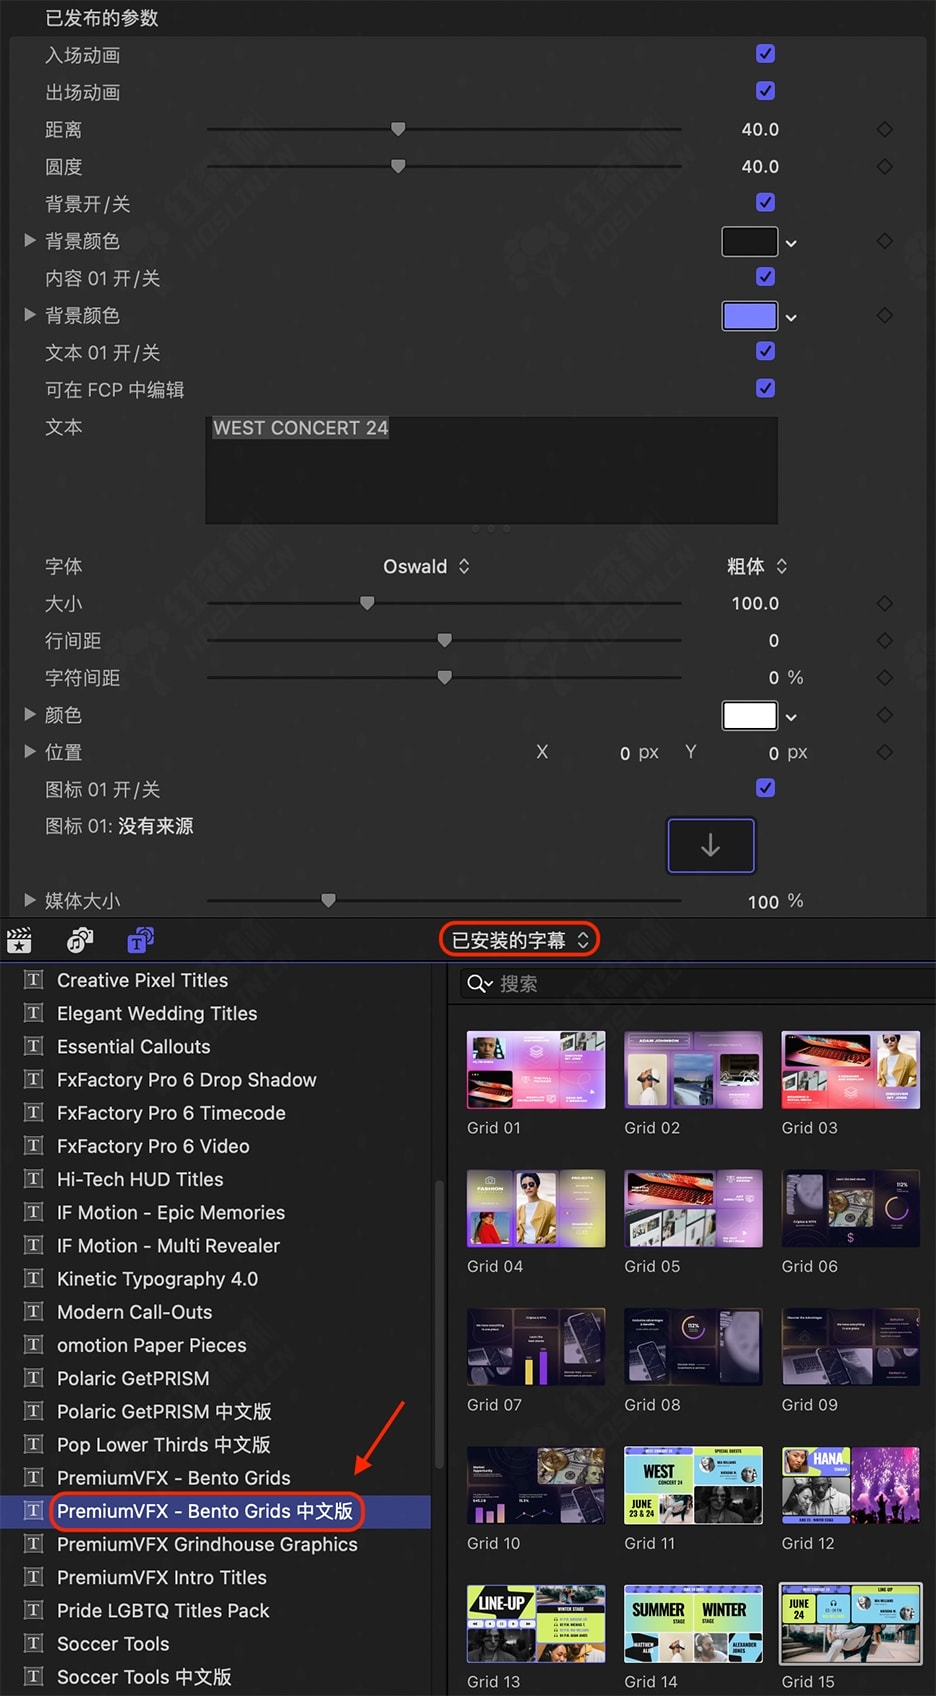This screenshot has height=1696, width=936.
Task: Expand the 位置 disclosure triangle
Action: click(30, 751)
